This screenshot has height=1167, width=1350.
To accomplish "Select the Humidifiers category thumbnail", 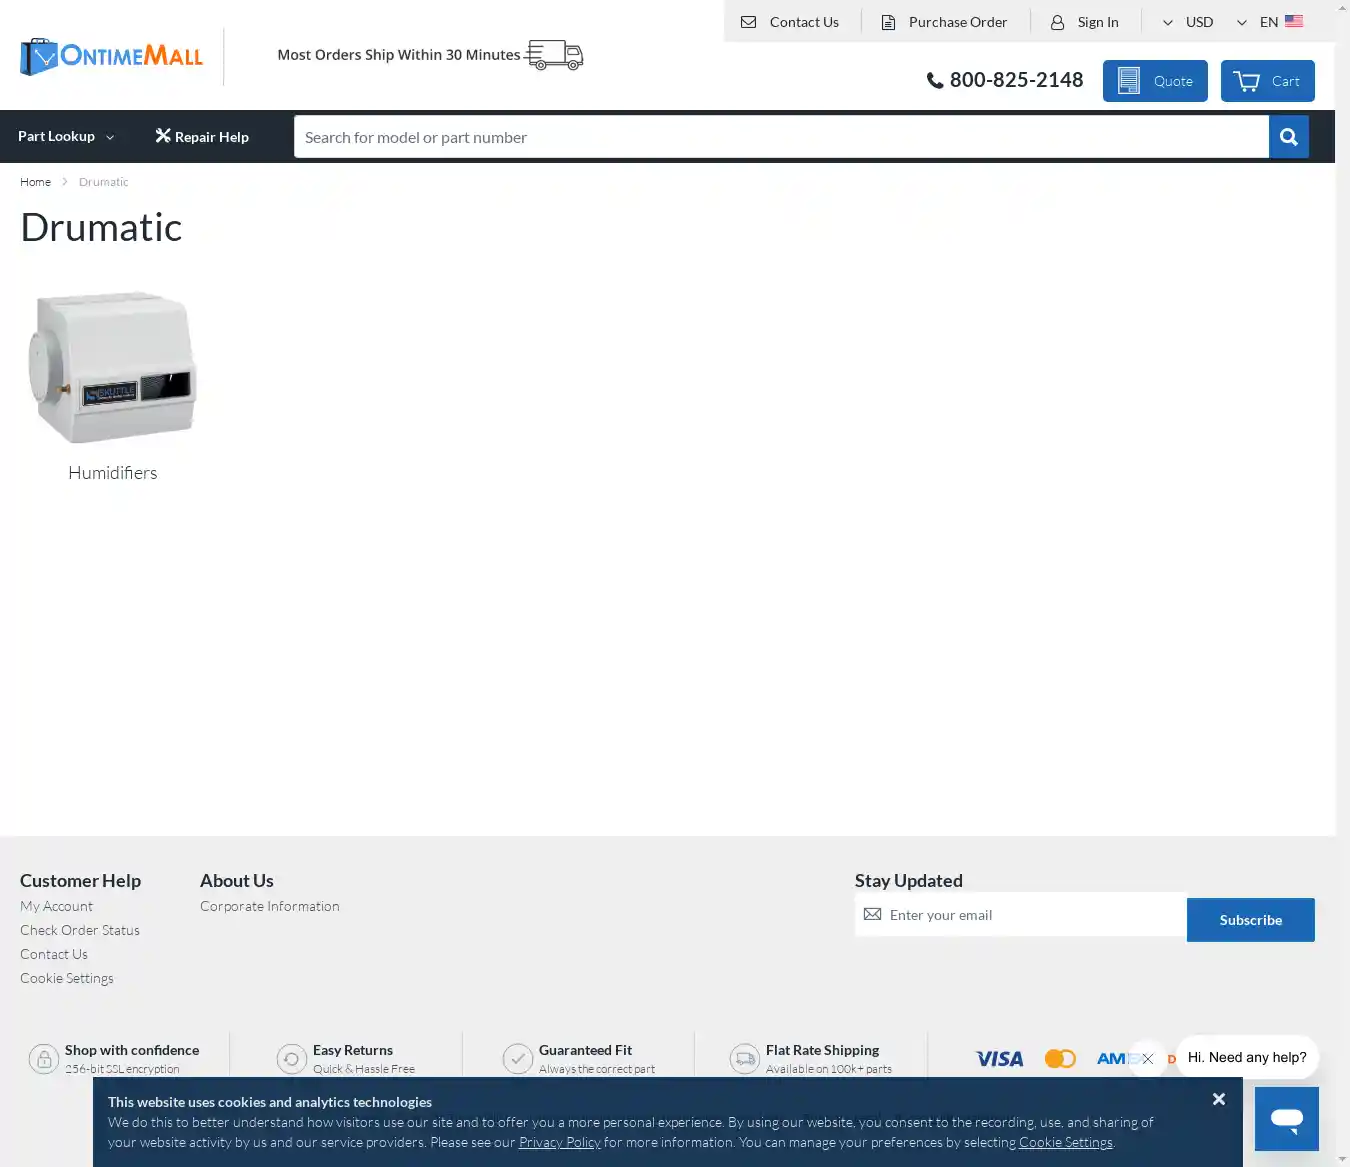I will 113,368.
